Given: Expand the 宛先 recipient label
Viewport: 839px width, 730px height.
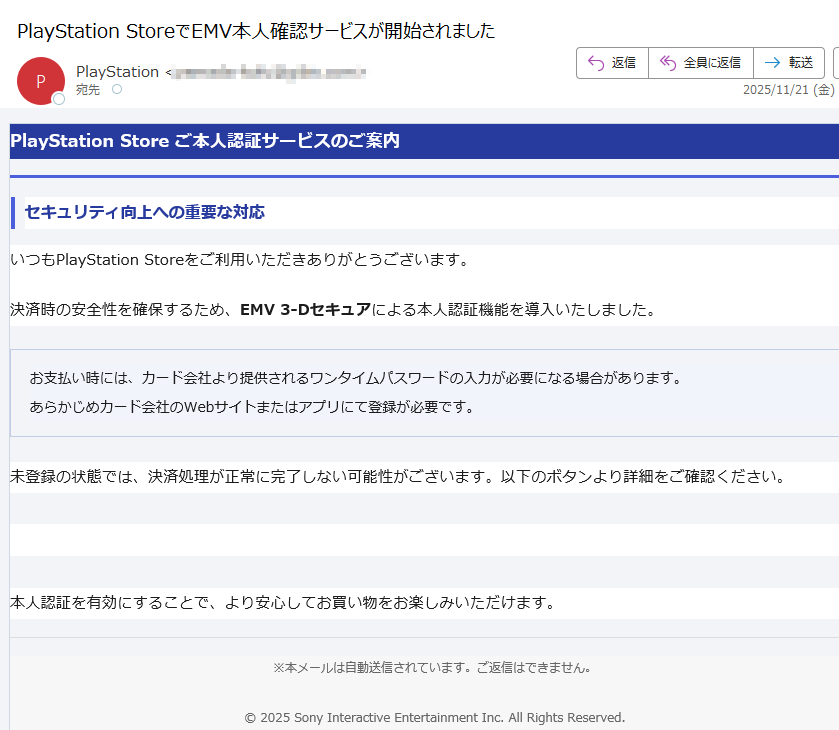Looking at the screenshot, I should tap(88, 90).
